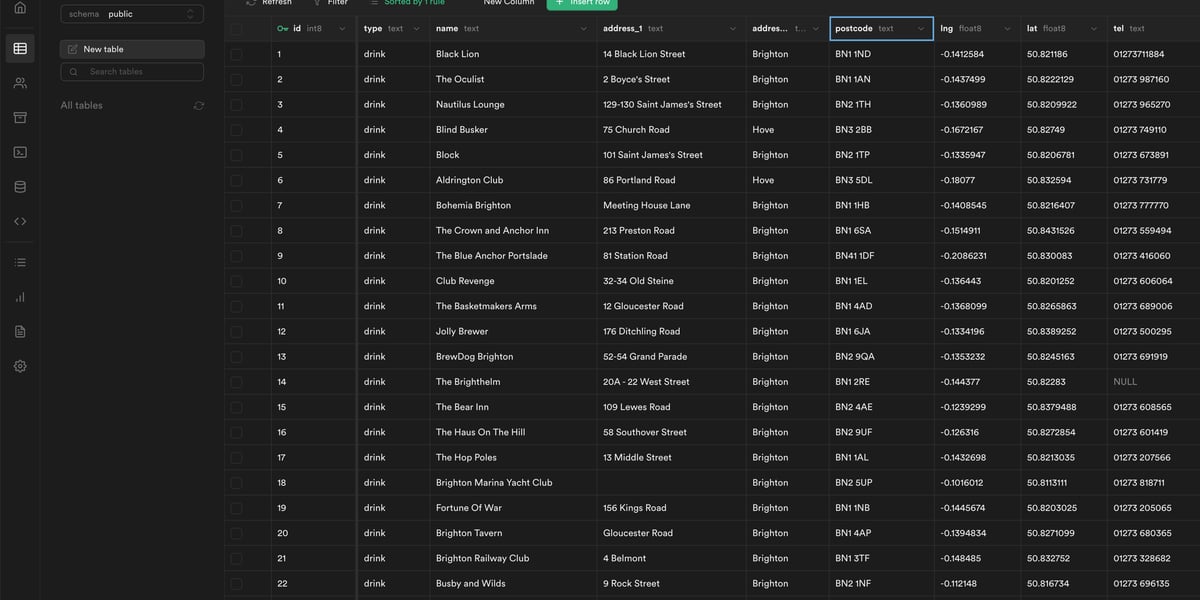Click the New table button
The image size is (1200, 600).
[132, 49]
